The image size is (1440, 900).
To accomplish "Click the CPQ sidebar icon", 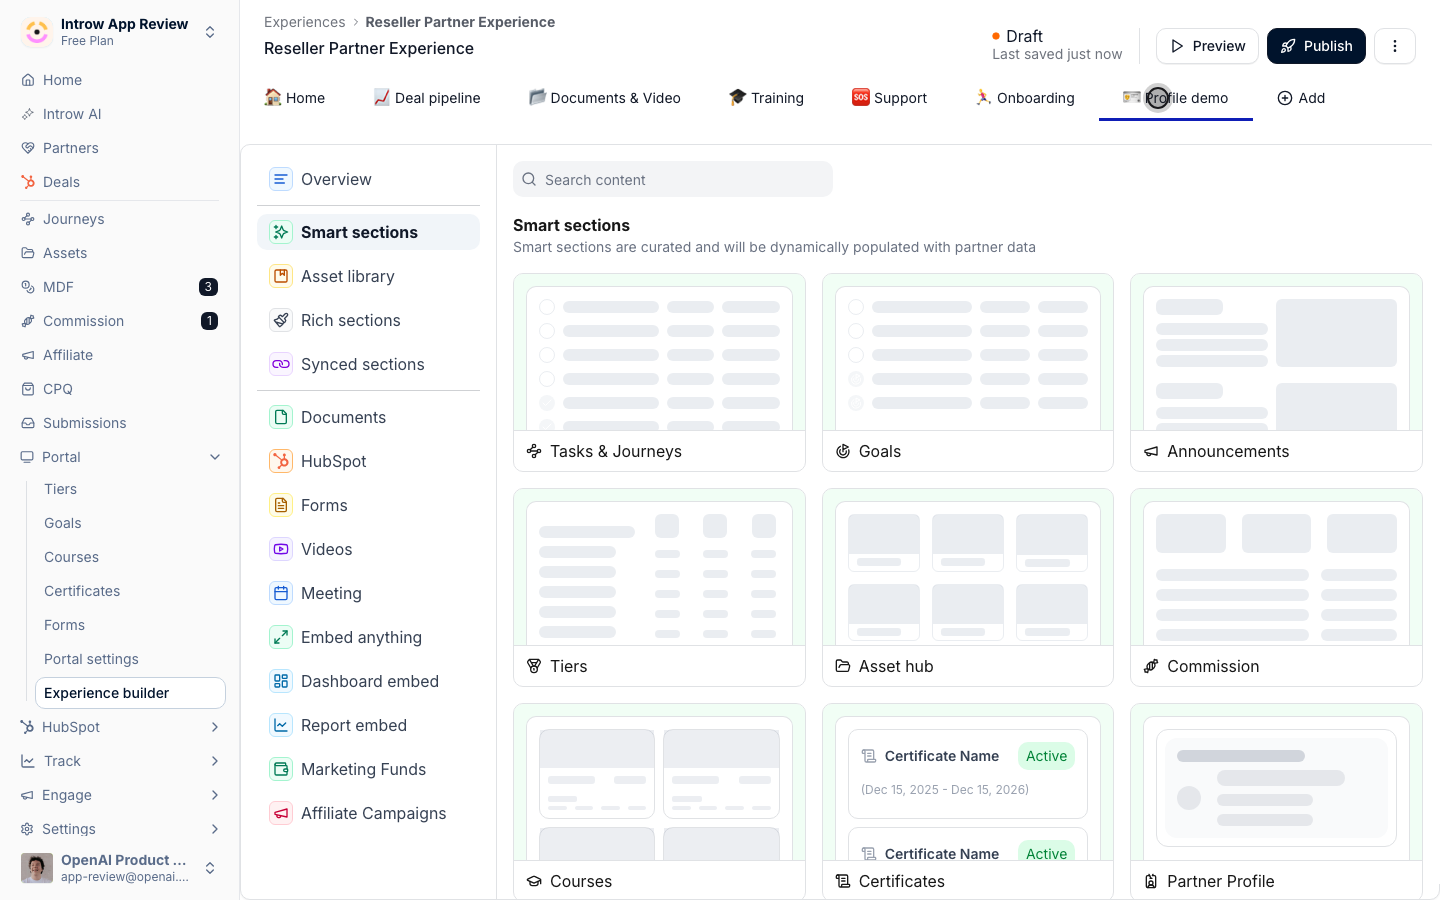I will pyautogui.click(x=28, y=389).
